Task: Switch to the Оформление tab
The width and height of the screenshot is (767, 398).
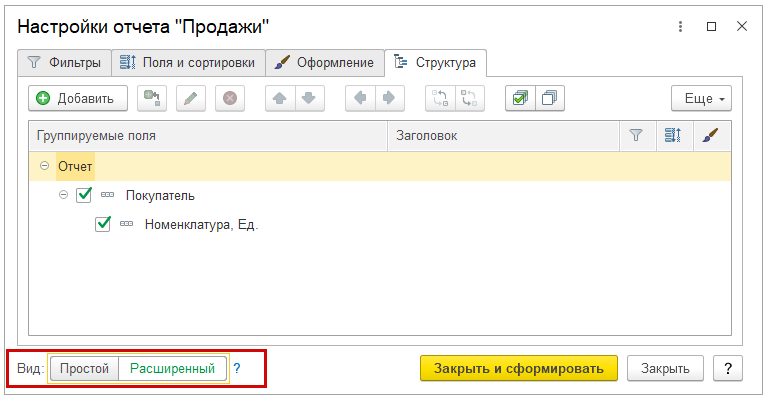Action: (x=325, y=63)
